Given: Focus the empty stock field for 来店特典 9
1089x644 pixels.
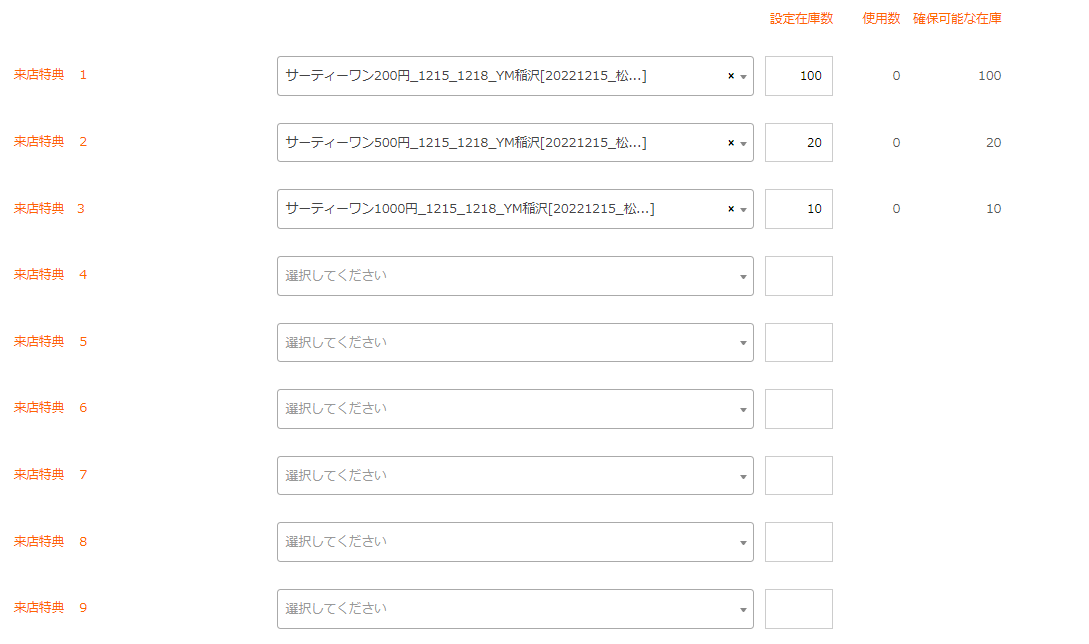Looking at the screenshot, I should (x=798, y=608).
